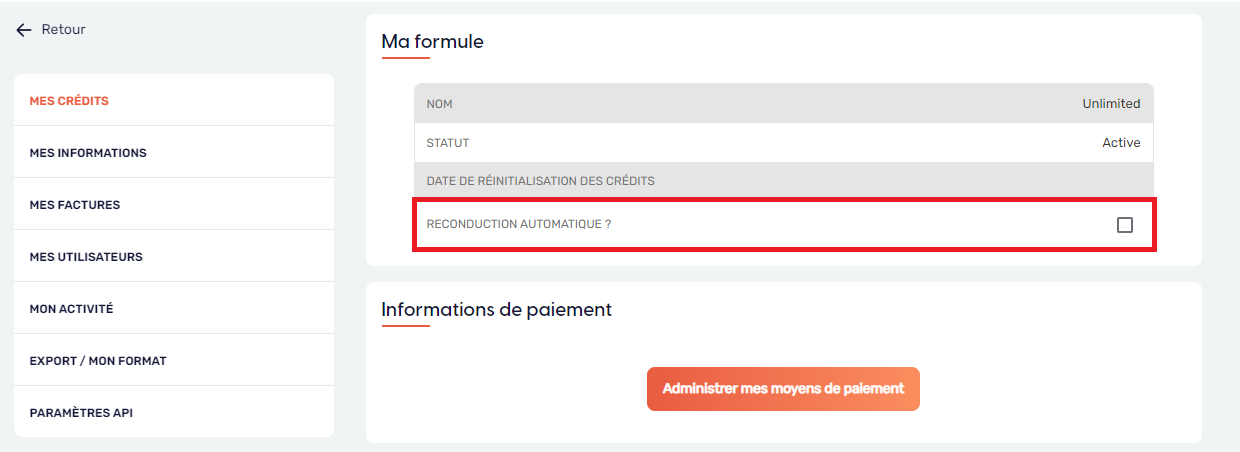The width and height of the screenshot is (1240, 452).
Task: Click the Informations de paiement heading
Action: click(496, 310)
